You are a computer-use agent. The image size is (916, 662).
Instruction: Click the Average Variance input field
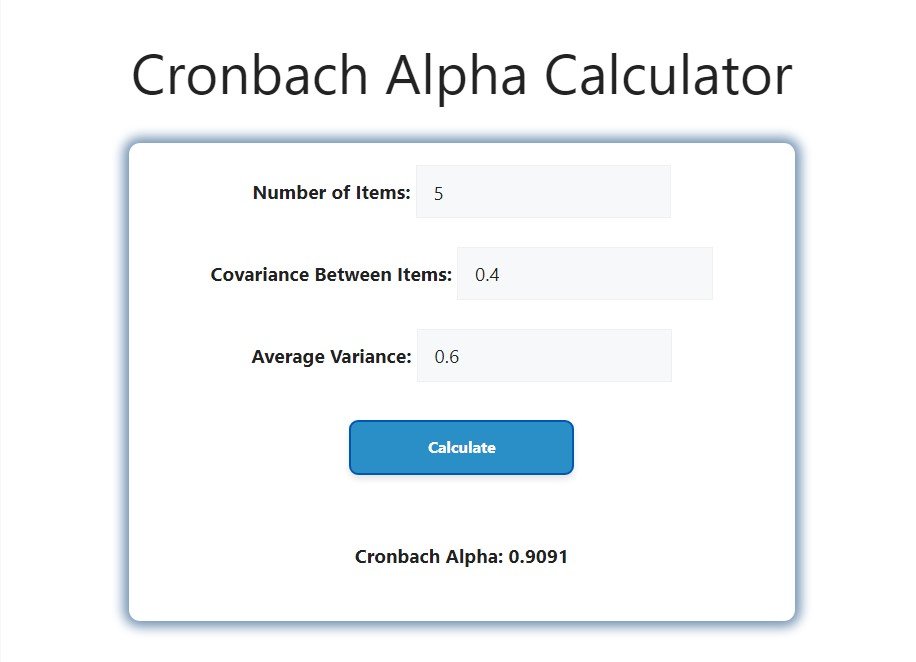543,355
